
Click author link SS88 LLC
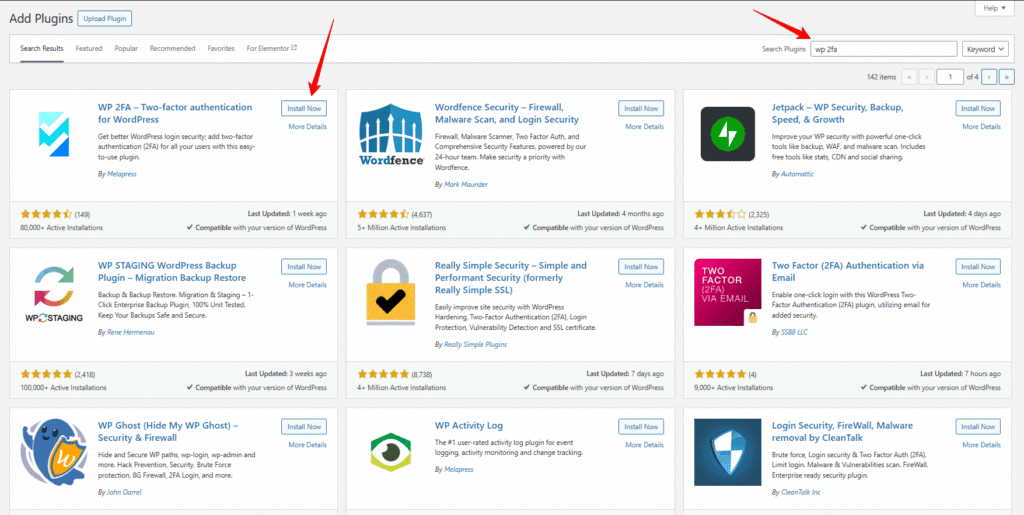(796, 332)
